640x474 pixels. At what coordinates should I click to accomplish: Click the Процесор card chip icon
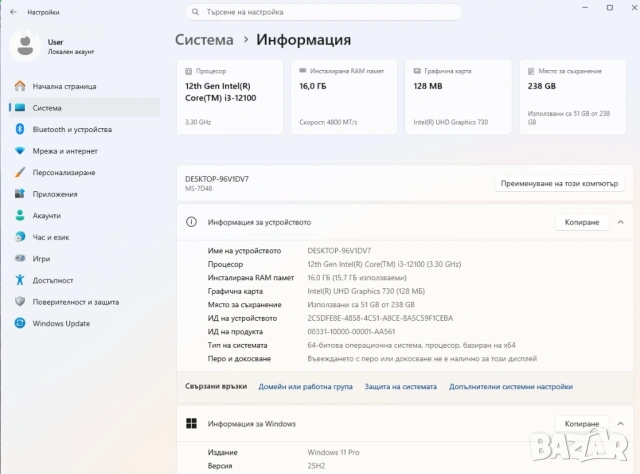click(188, 71)
